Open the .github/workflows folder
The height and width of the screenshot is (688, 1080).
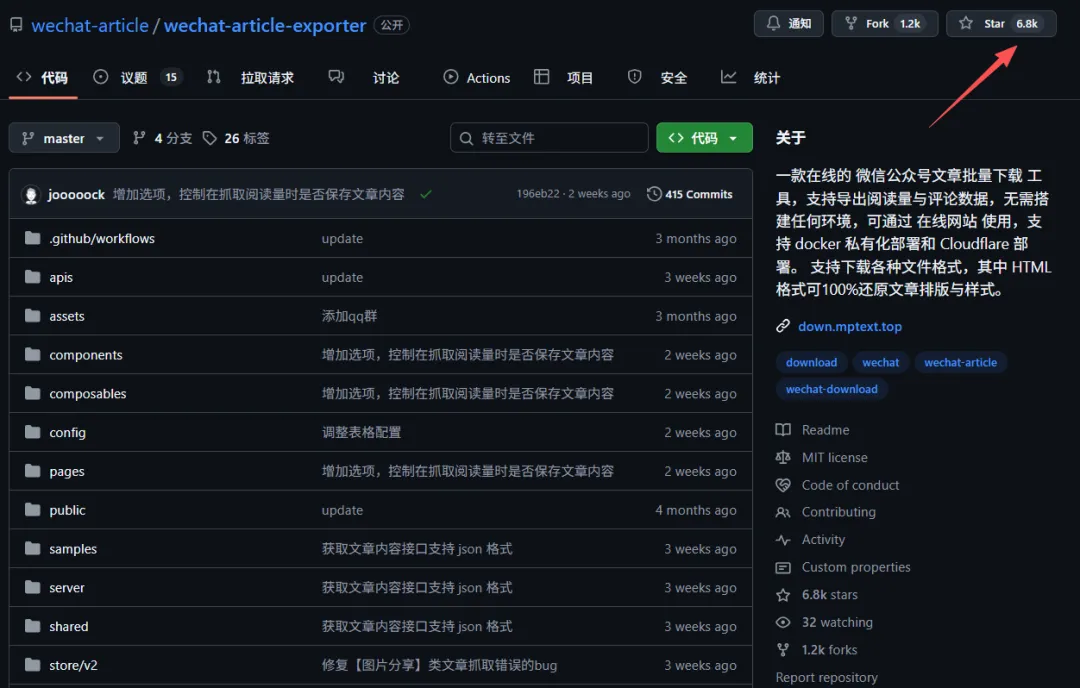coord(102,238)
